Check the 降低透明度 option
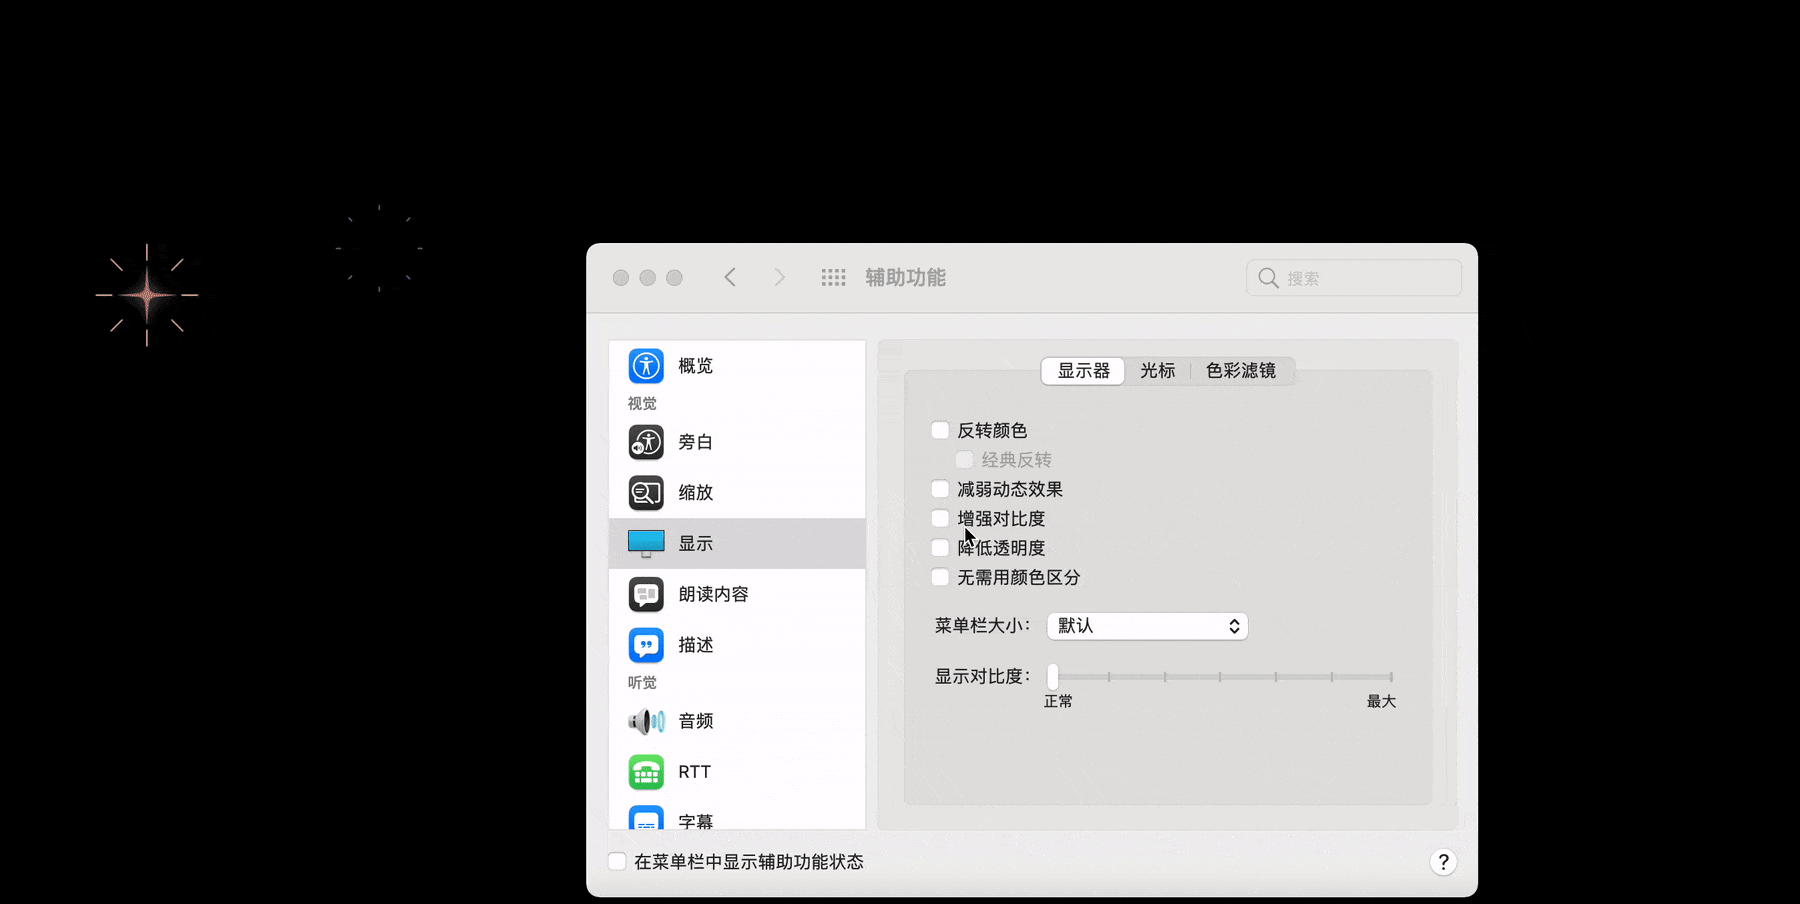The height and width of the screenshot is (904, 1800). (940, 548)
